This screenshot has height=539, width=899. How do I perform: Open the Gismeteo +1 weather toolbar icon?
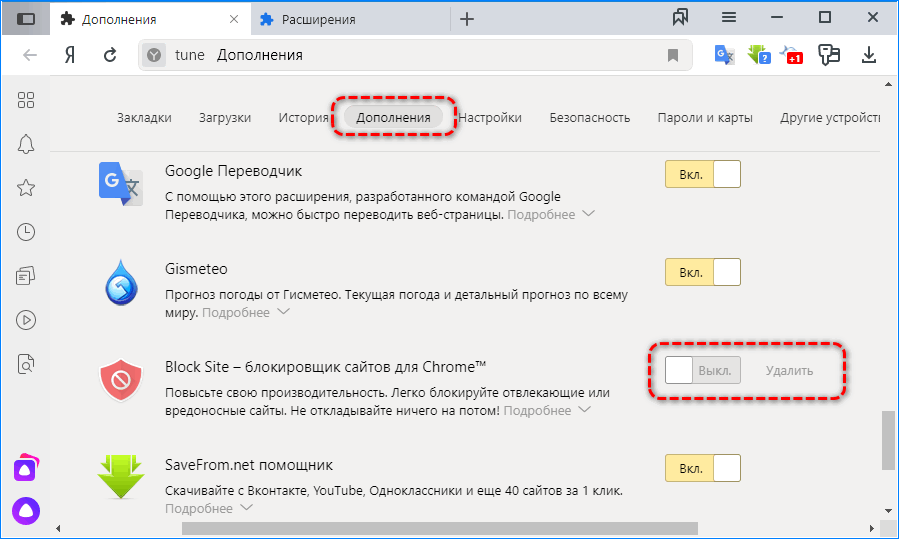(792, 55)
